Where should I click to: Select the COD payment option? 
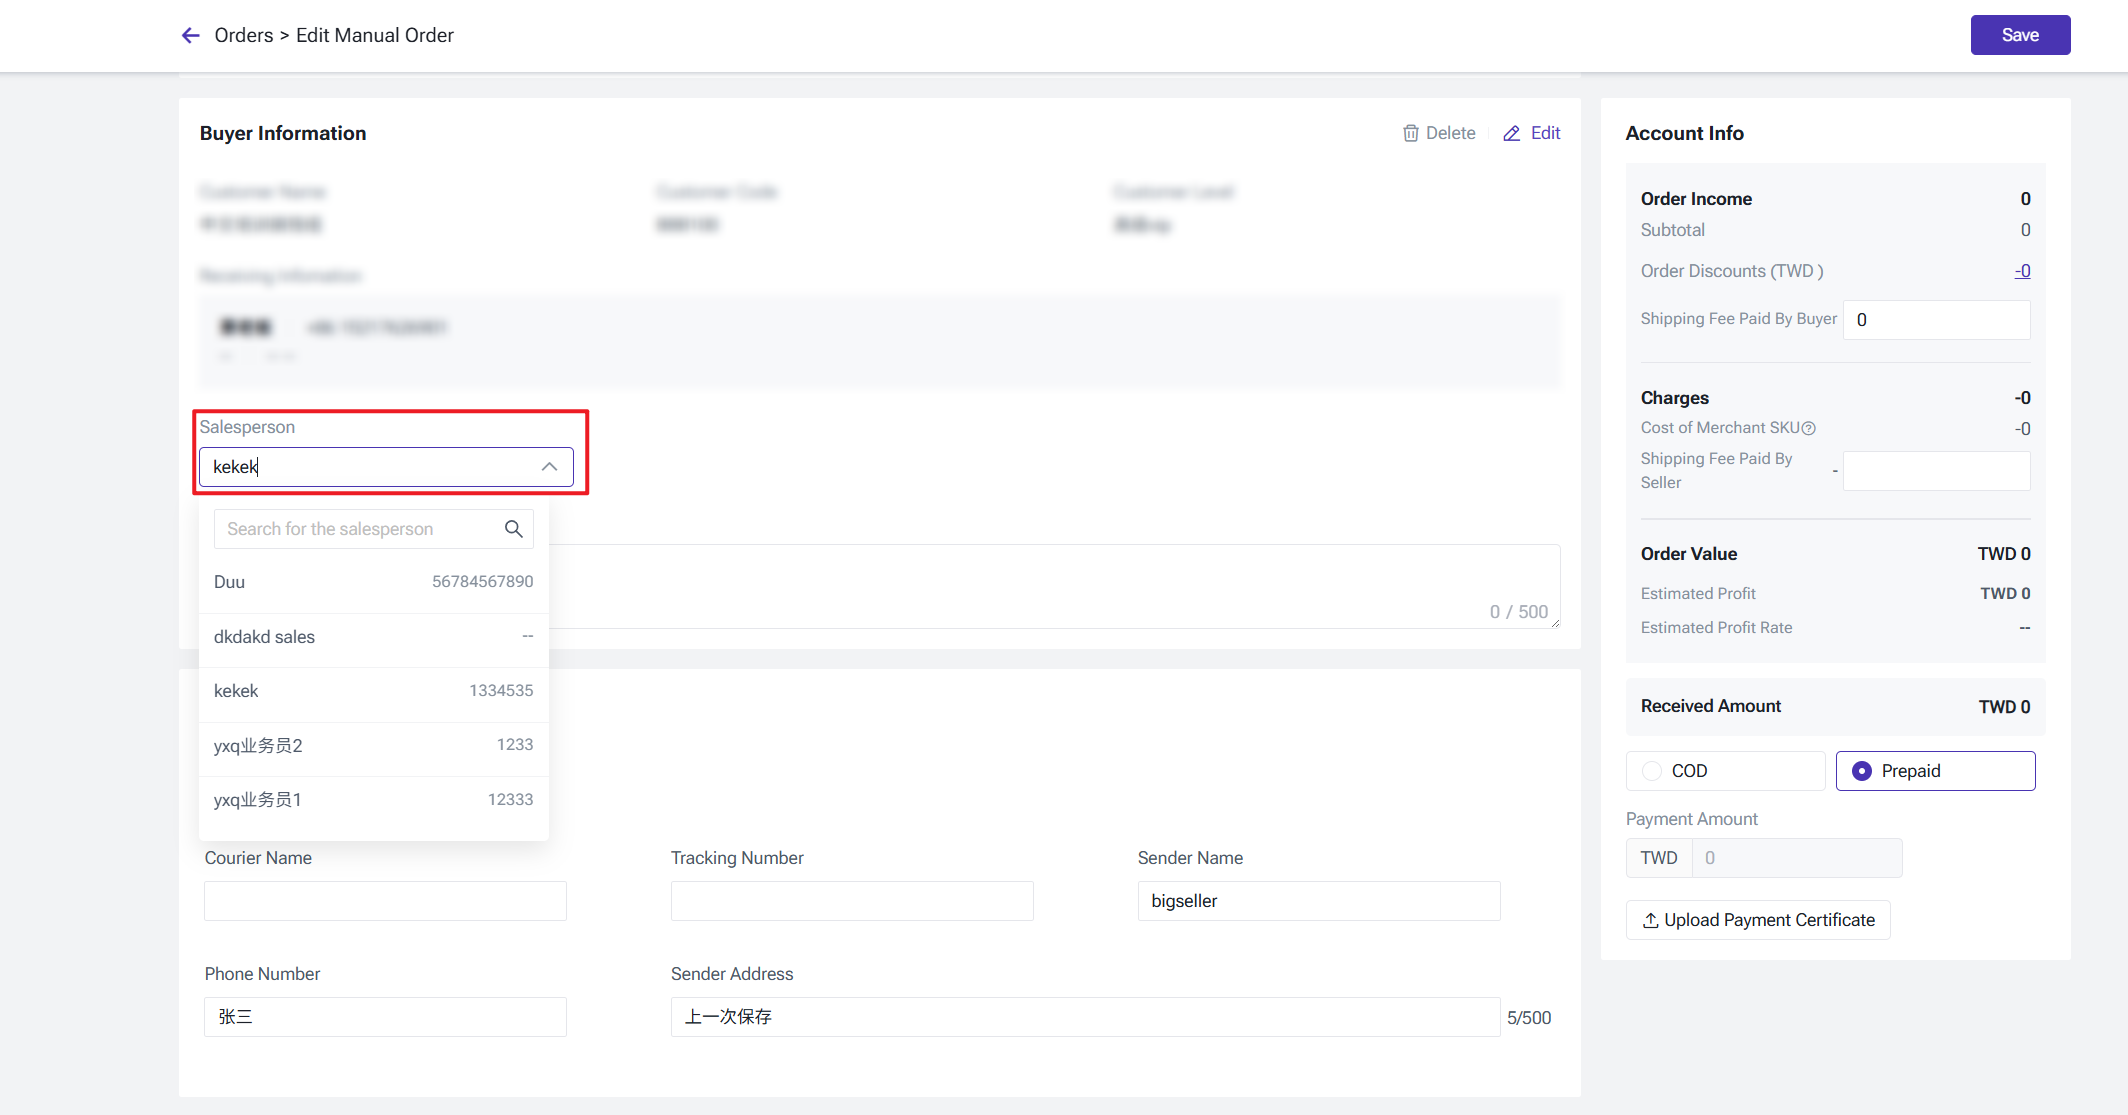tap(1652, 771)
